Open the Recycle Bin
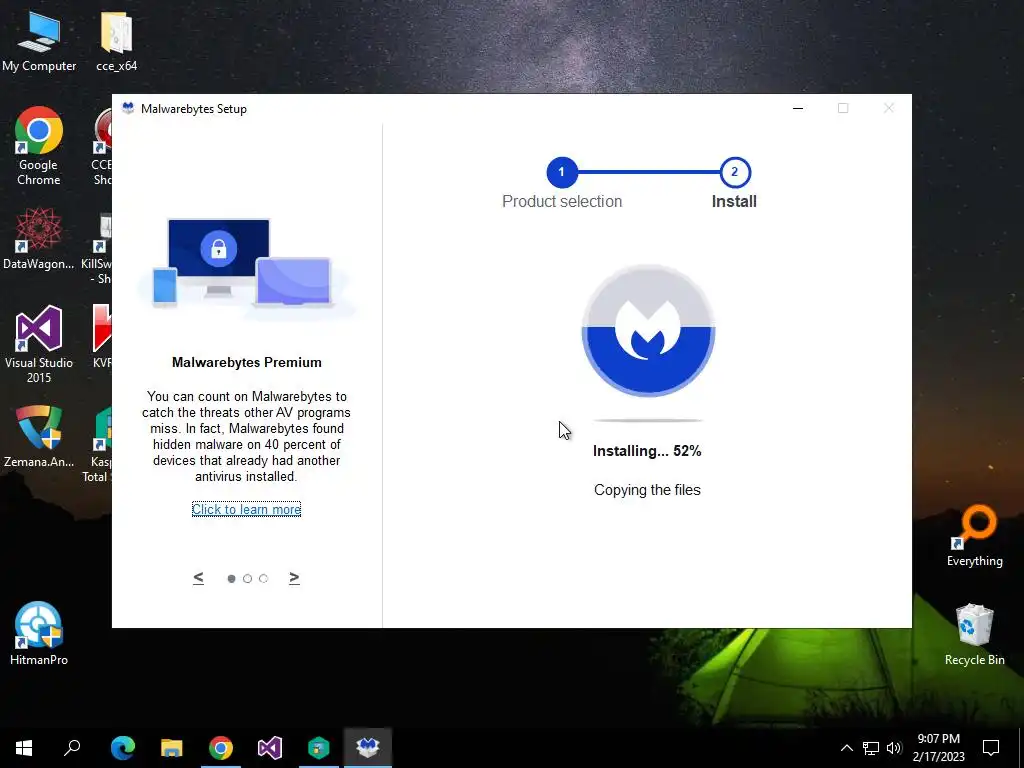1024x768 pixels. (974, 635)
